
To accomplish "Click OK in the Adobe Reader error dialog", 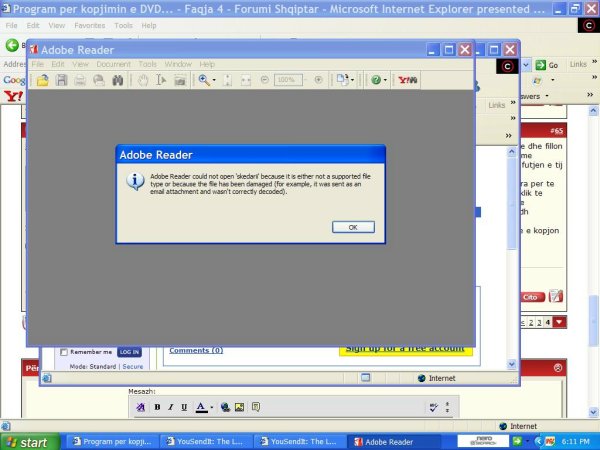I will point(353,227).
